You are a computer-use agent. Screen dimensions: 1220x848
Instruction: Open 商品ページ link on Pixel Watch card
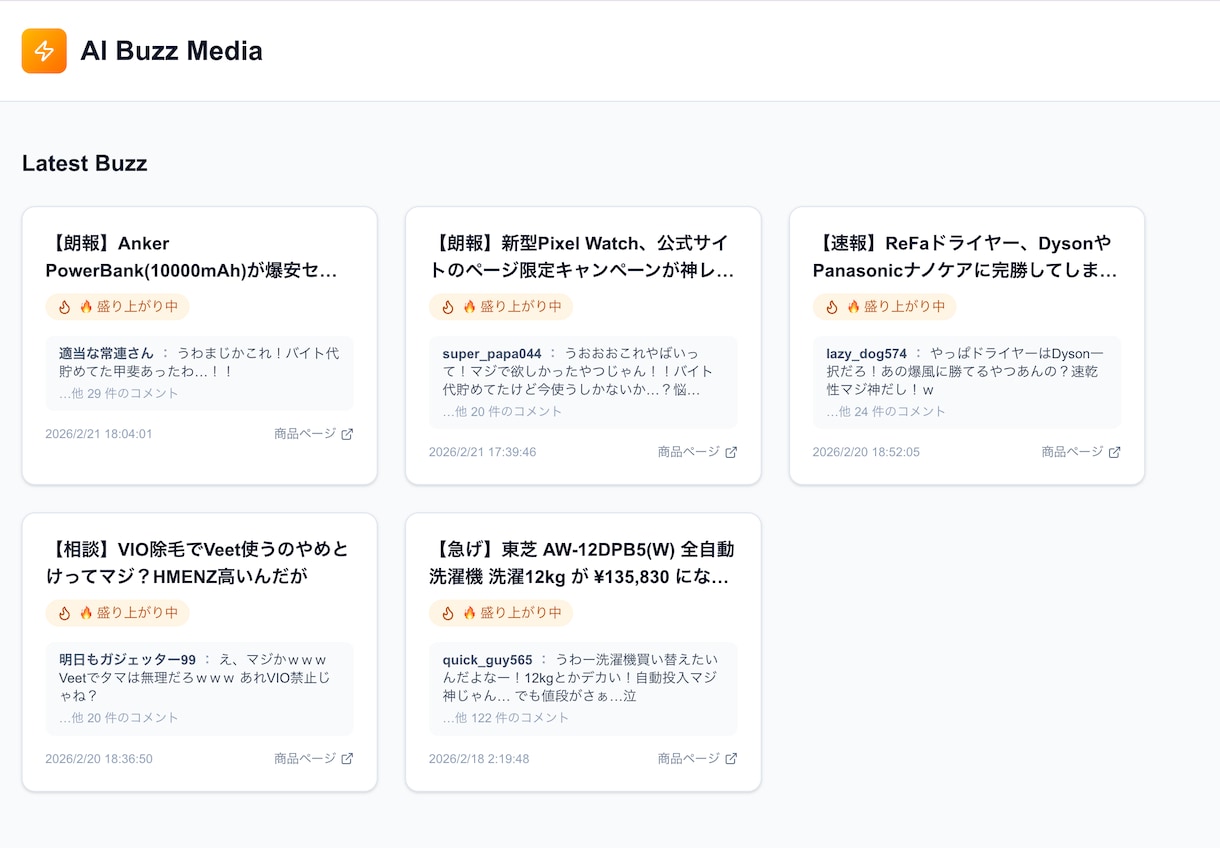click(x=697, y=452)
